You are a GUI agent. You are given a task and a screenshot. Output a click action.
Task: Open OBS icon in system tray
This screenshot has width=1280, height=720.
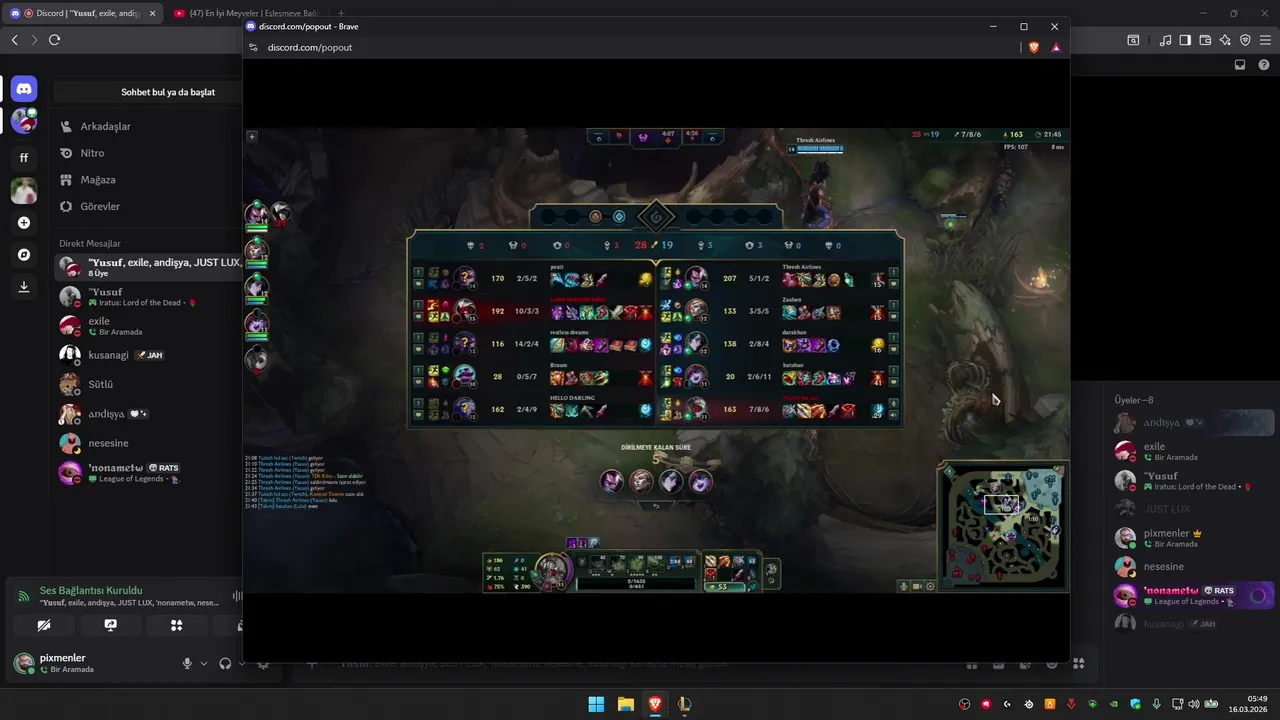[x=964, y=704]
